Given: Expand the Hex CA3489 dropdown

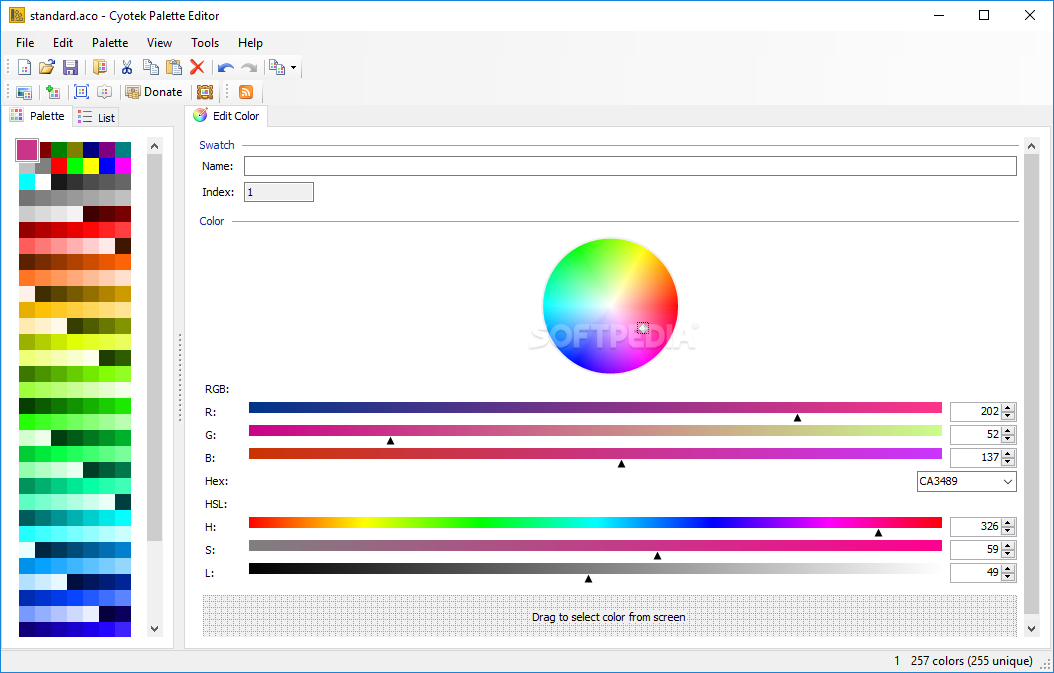Looking at the screenshot, I should (1007, 481).
